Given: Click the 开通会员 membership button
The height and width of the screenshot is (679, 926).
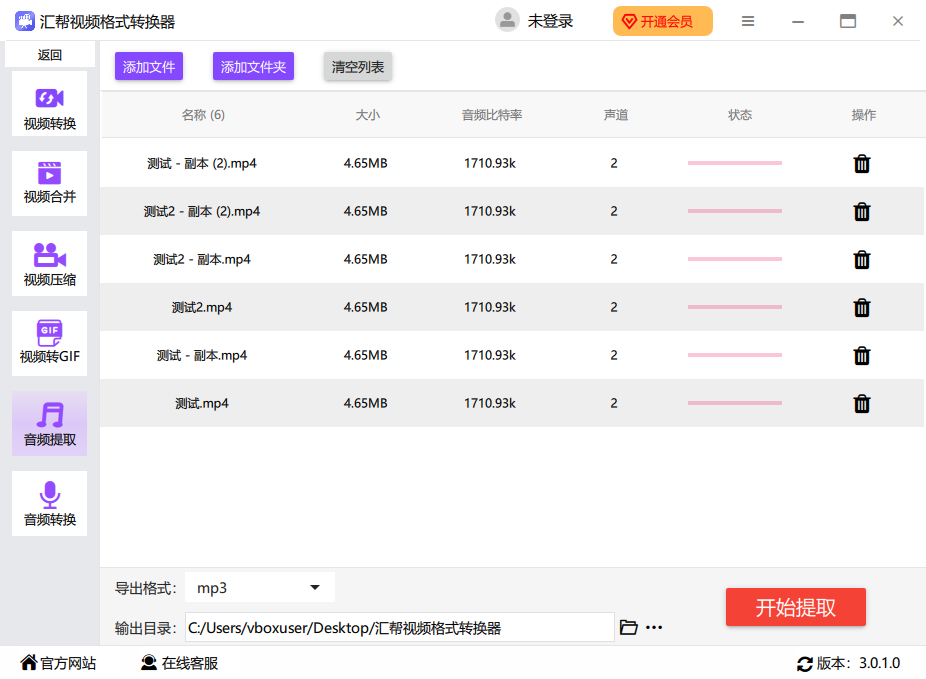Looking at the screenshot, I should (662, 20).
